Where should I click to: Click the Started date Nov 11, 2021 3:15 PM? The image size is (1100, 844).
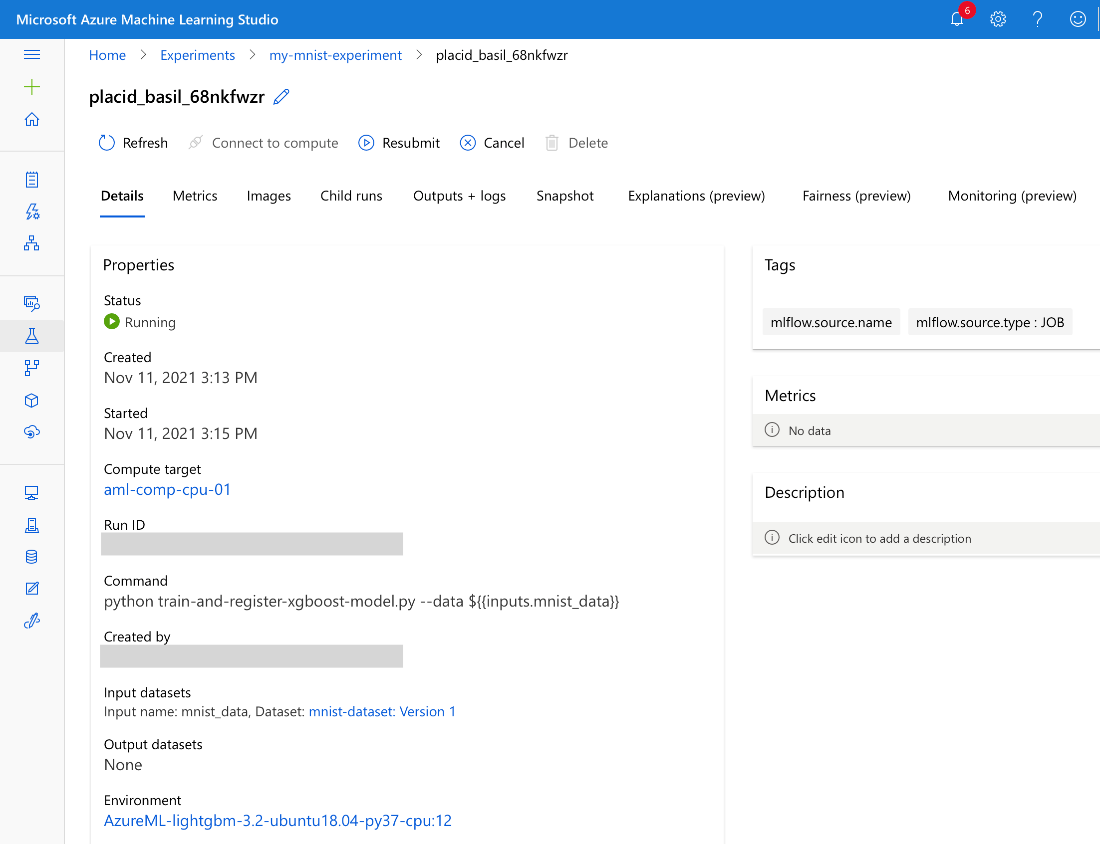(x=181, y=434)
